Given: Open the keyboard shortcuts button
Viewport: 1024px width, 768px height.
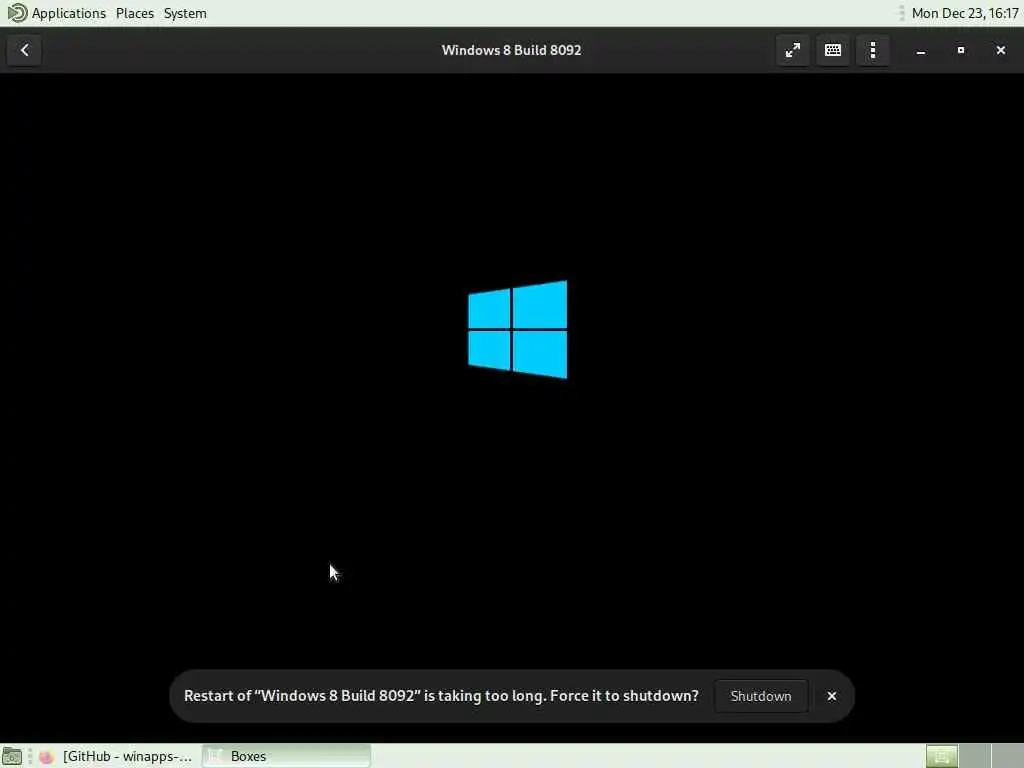Looking at the screenshot, I should (x=833, y=50).
